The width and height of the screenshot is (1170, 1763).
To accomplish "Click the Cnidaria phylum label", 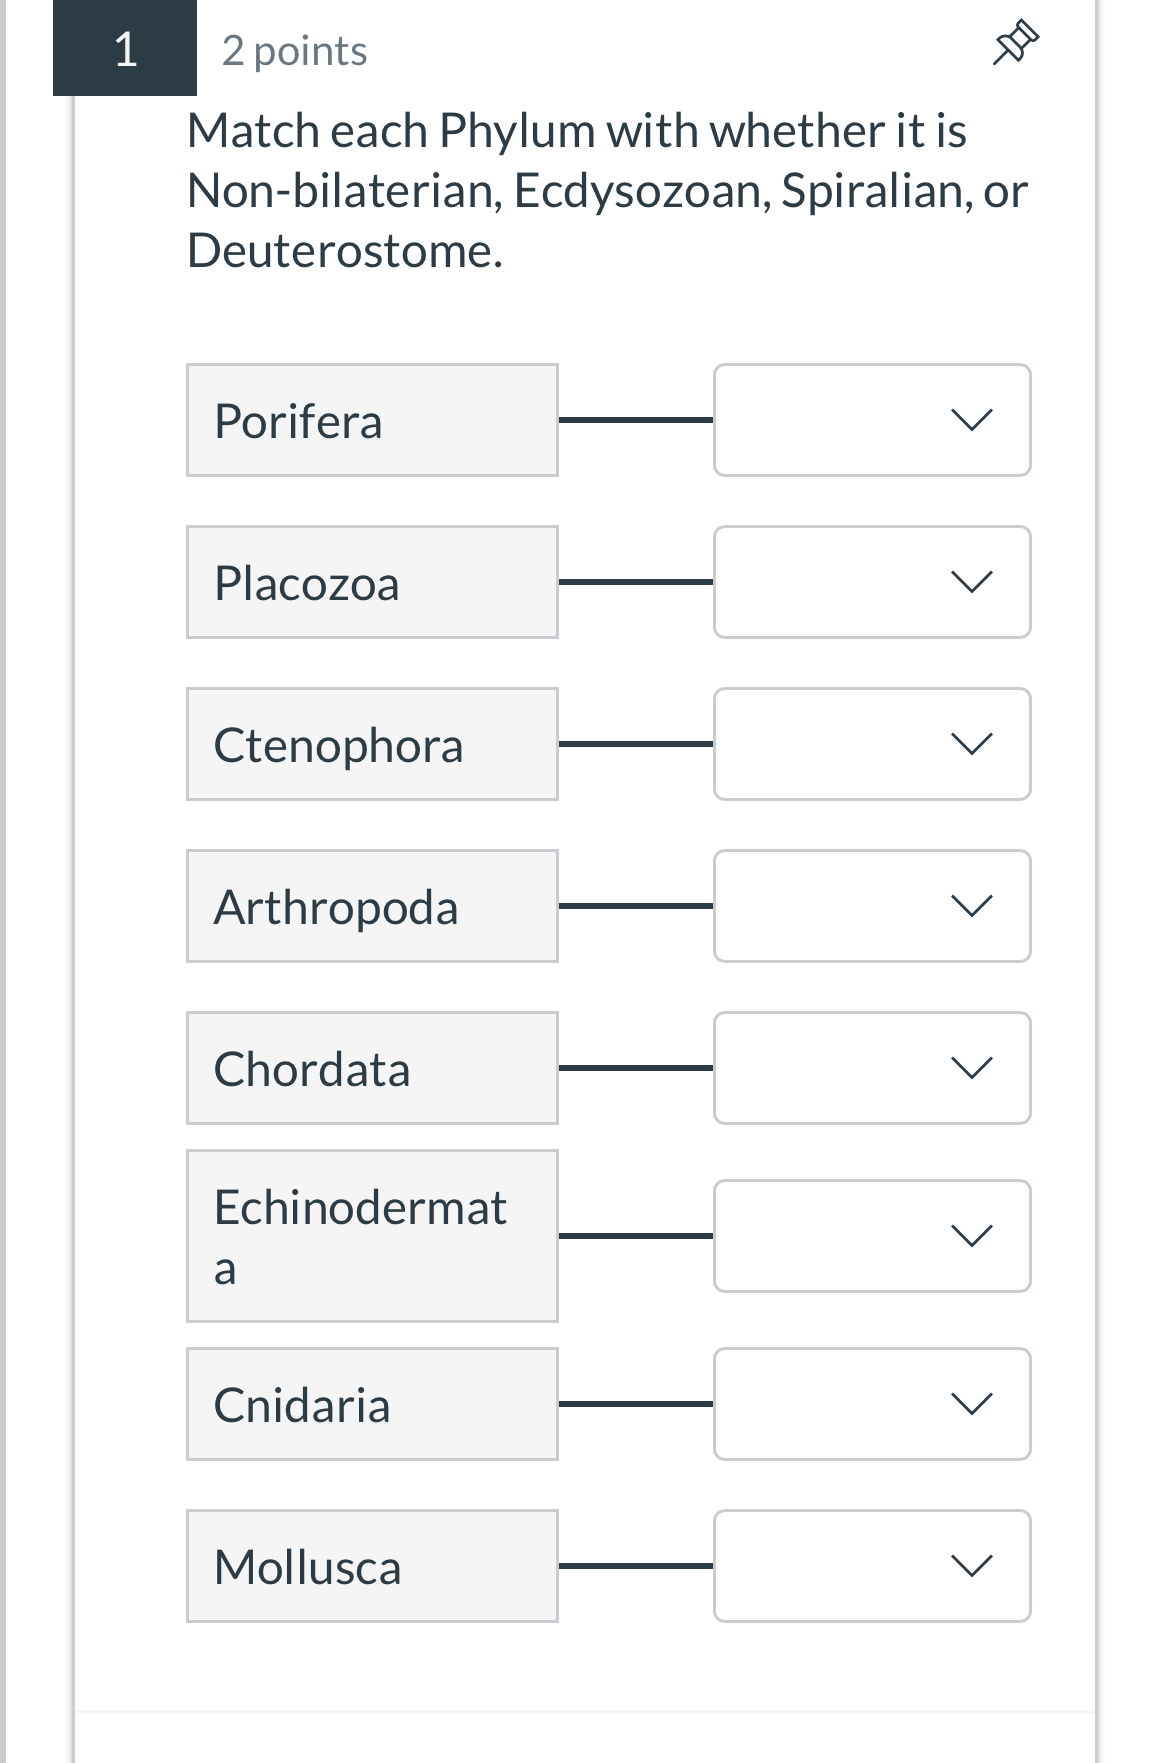I will pos(371,1404).
